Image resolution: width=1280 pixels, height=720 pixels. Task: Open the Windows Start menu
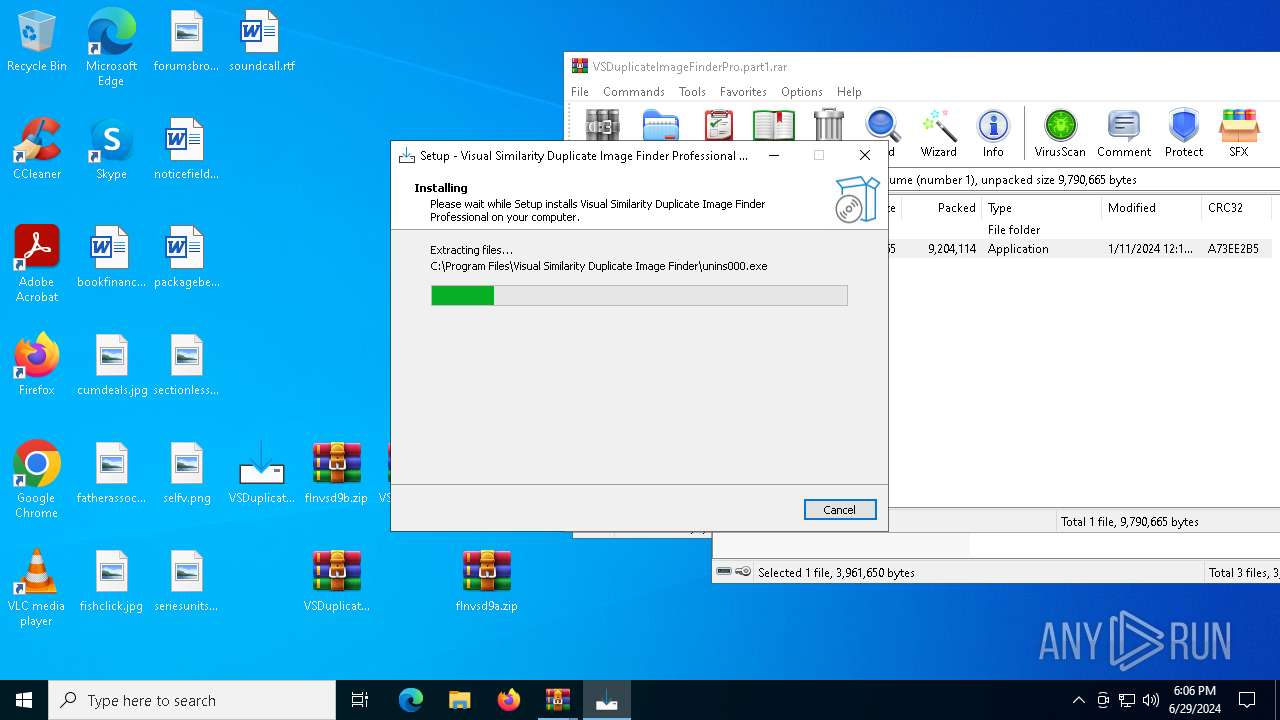(x=24, y=700)
